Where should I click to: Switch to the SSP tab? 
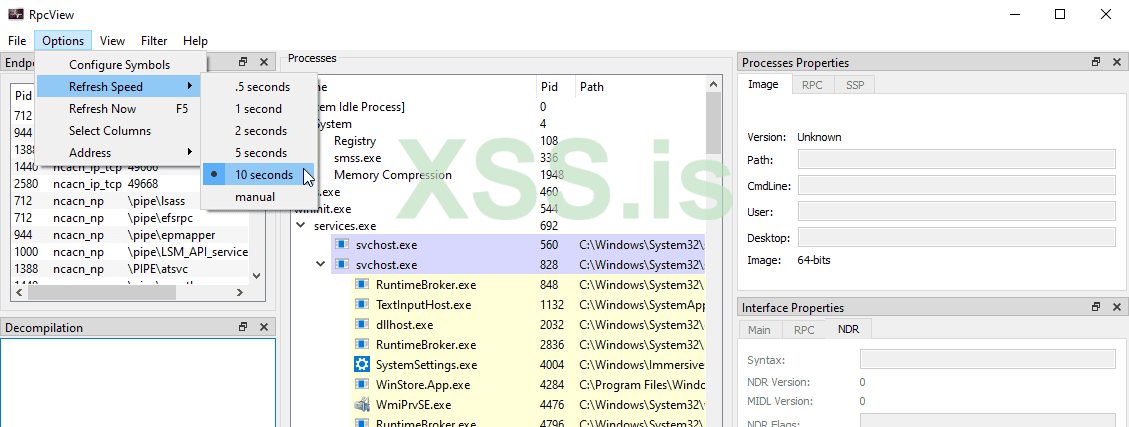point(855,85)
